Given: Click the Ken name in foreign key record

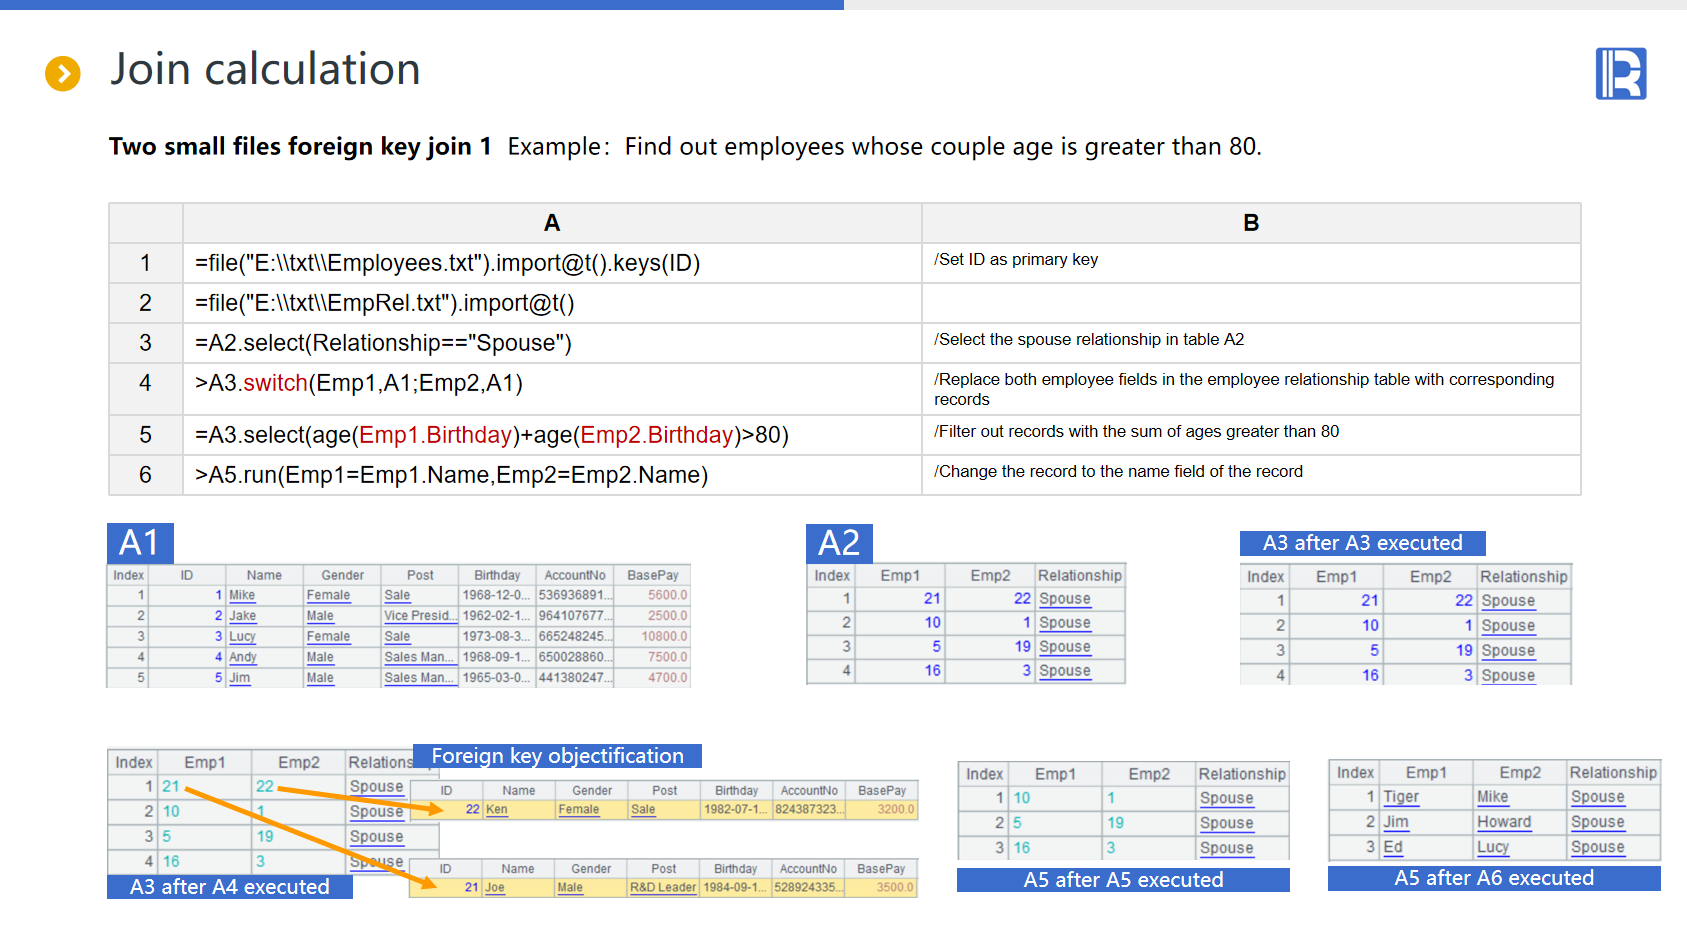Looking at the screenshot, I should 497,810.
